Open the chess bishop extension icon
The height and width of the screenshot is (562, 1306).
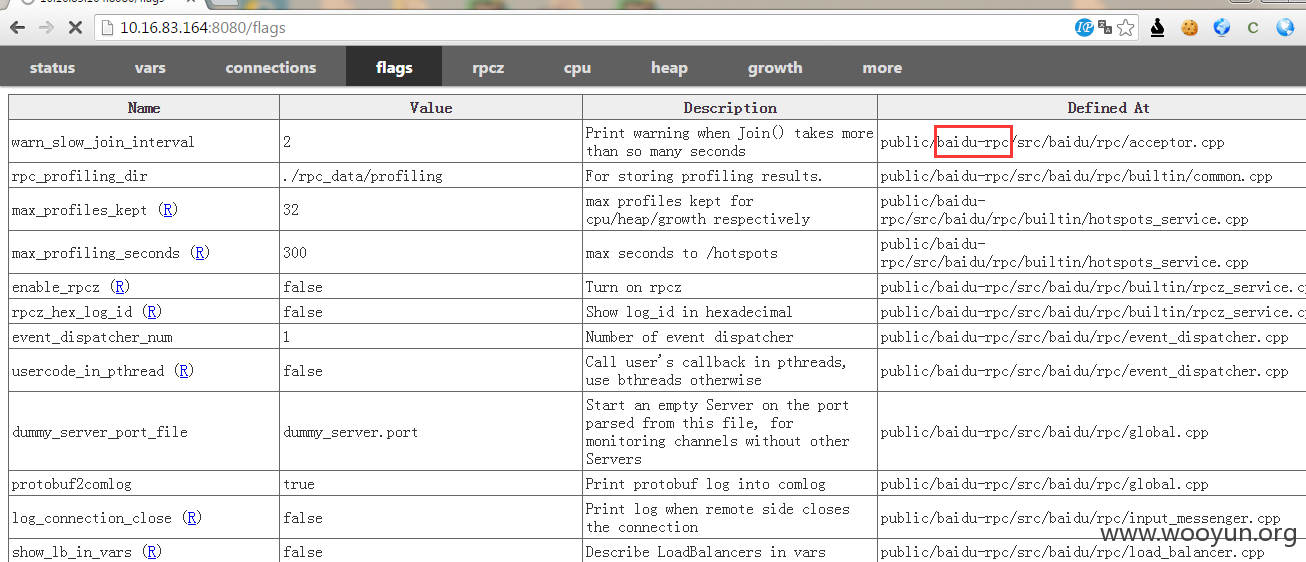tap(1157, 28)
